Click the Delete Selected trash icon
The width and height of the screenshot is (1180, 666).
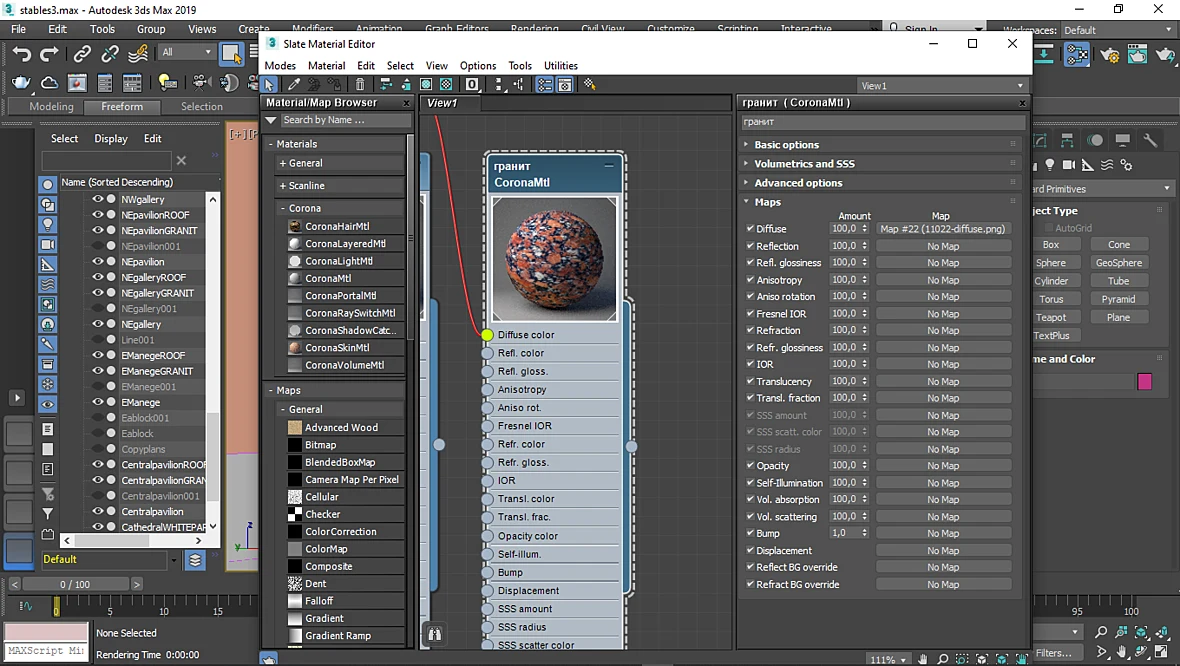pos(360,84)
